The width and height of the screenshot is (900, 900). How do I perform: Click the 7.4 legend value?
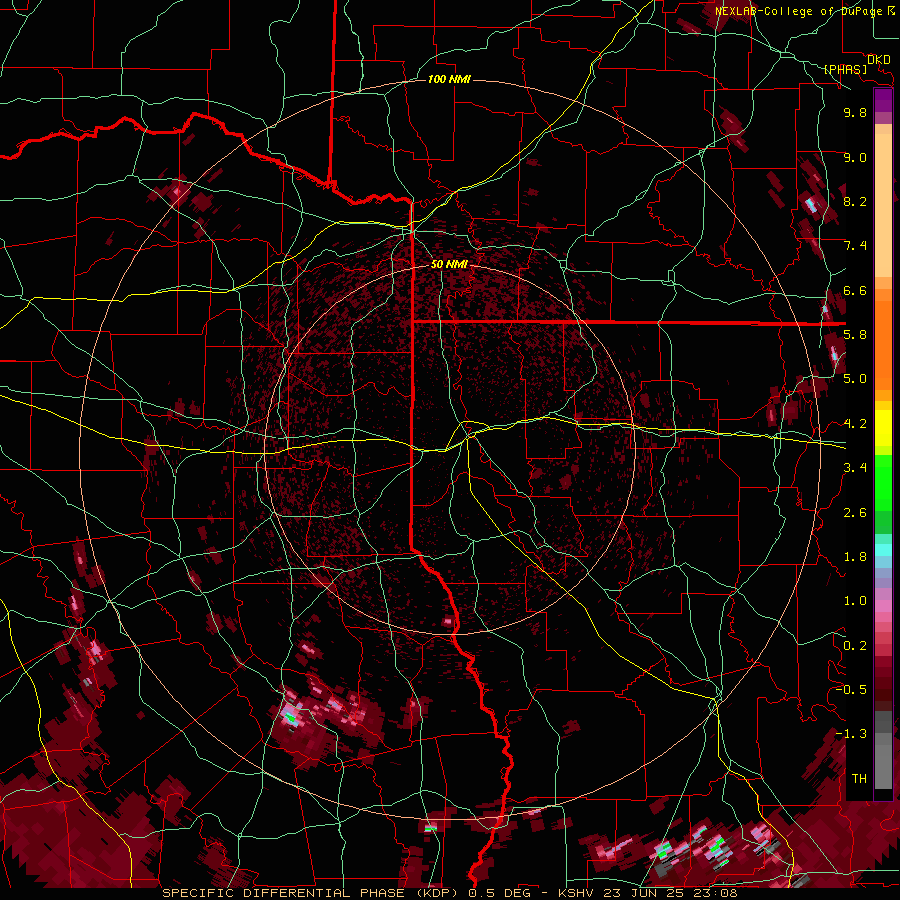pyautogui.click(x=855, y=246)
